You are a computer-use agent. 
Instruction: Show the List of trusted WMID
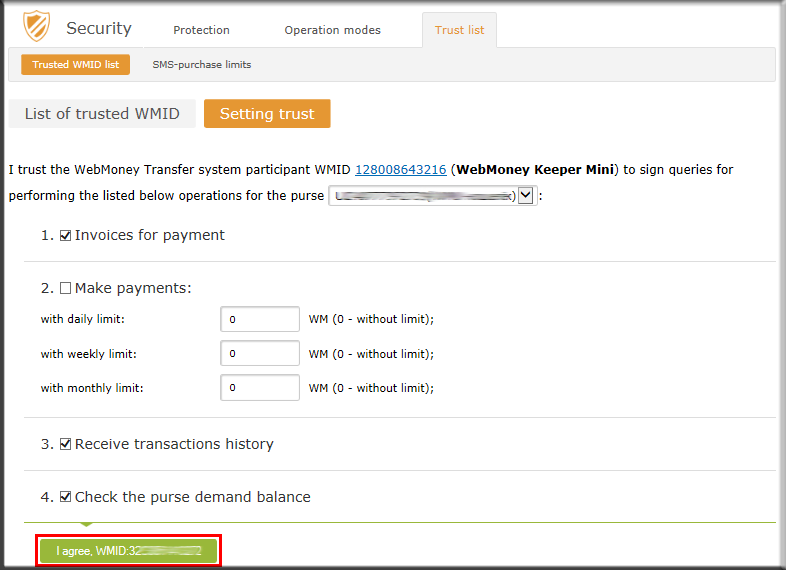[x=102, y=114]
